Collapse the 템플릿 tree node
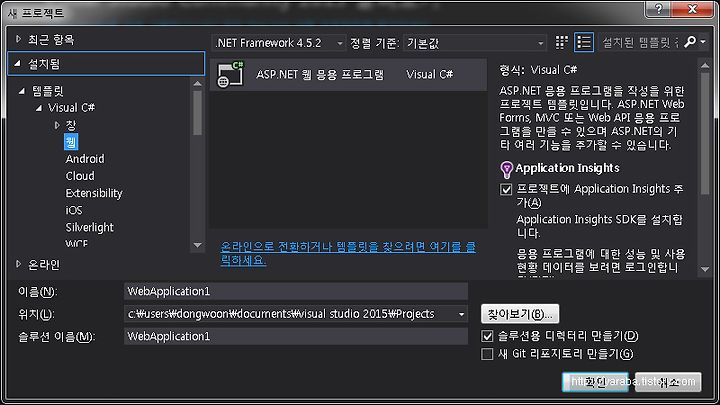This screenshot has width=720, height=405. pyautogui.click(x=22, y=91)
